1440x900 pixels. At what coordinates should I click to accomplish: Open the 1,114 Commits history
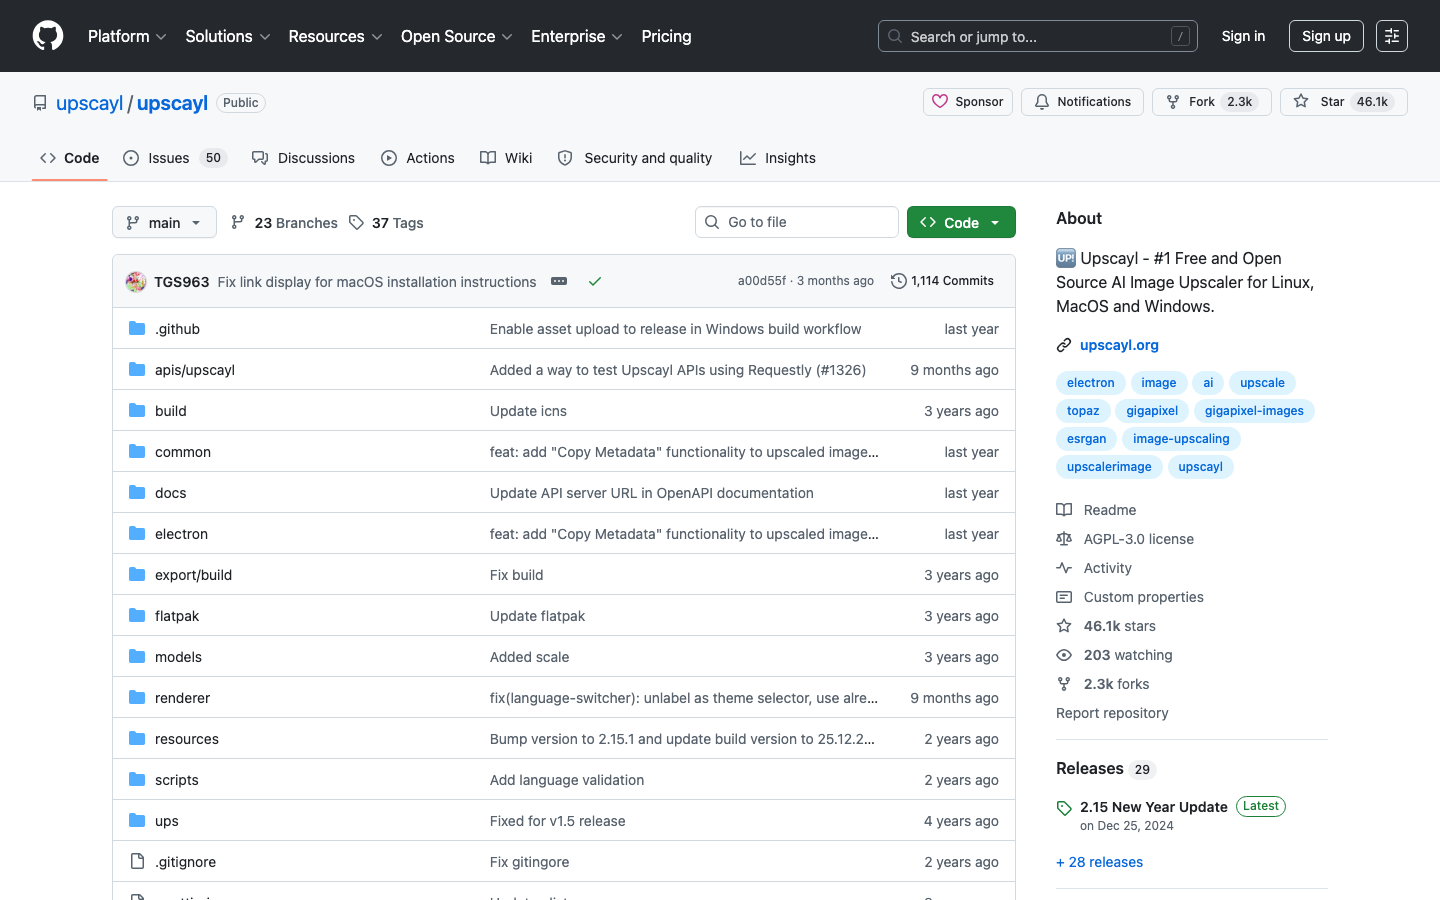coord(942,281)
